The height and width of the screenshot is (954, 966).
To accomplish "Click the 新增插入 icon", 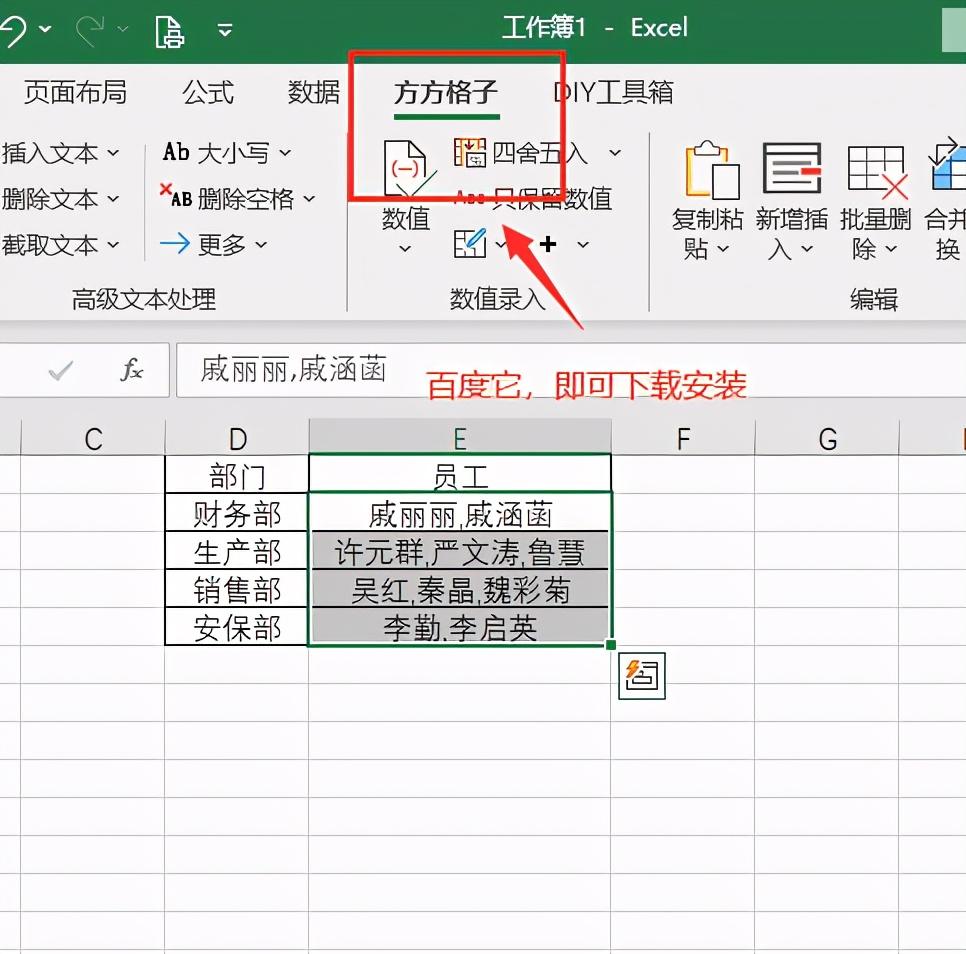I will pos(792,168).
